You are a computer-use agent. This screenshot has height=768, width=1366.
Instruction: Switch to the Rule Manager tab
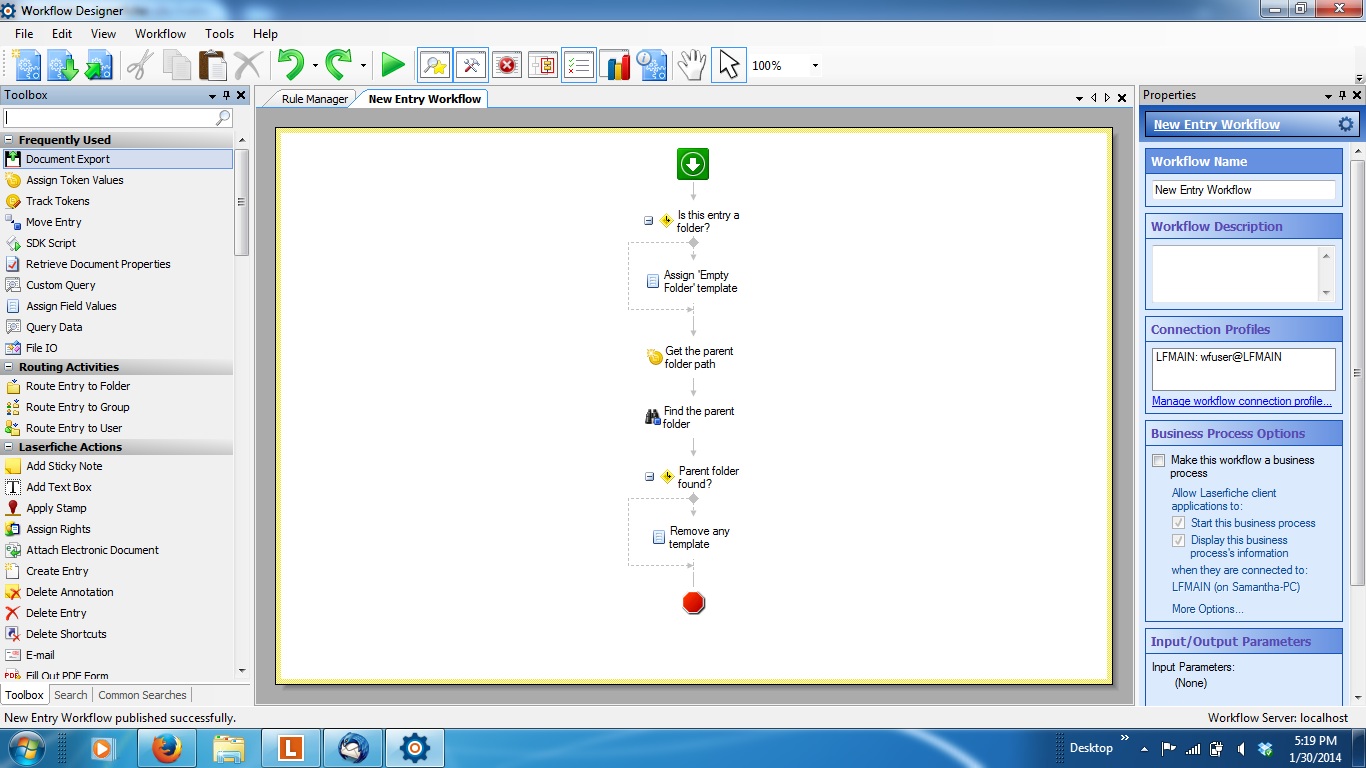tap(315, 99)
